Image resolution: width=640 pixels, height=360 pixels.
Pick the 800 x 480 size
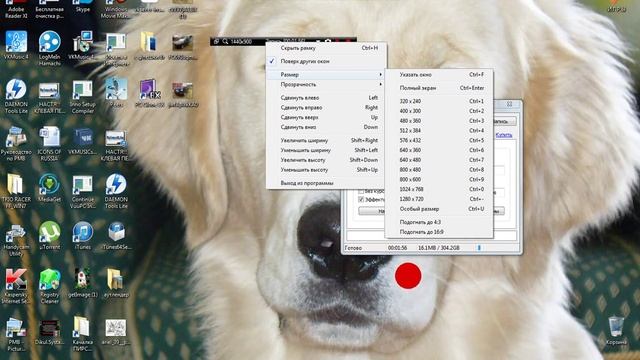(x=439, y=169)
